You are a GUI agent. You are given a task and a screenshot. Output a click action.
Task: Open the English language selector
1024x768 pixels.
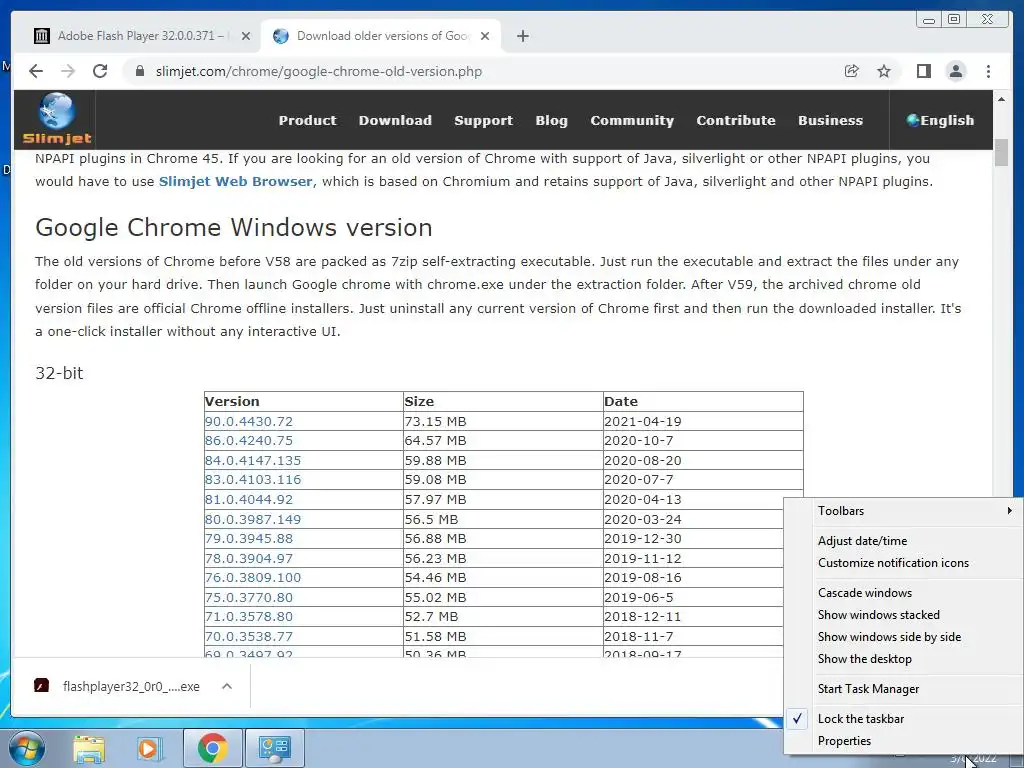940,120
